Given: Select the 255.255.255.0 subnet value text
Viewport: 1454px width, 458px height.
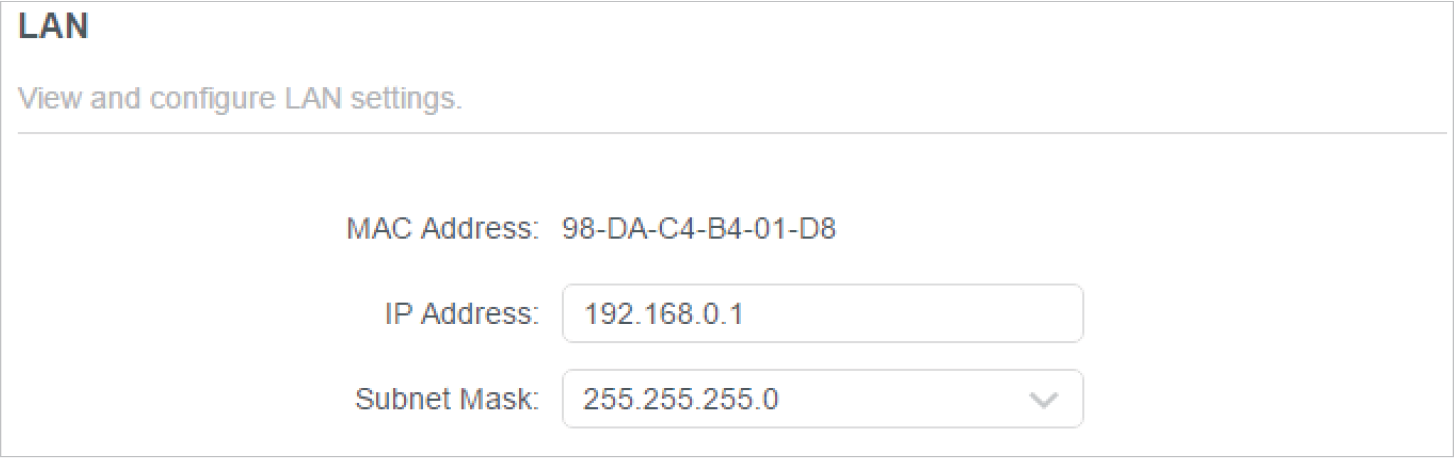Looking at the screenshot, I should point(681,400).
